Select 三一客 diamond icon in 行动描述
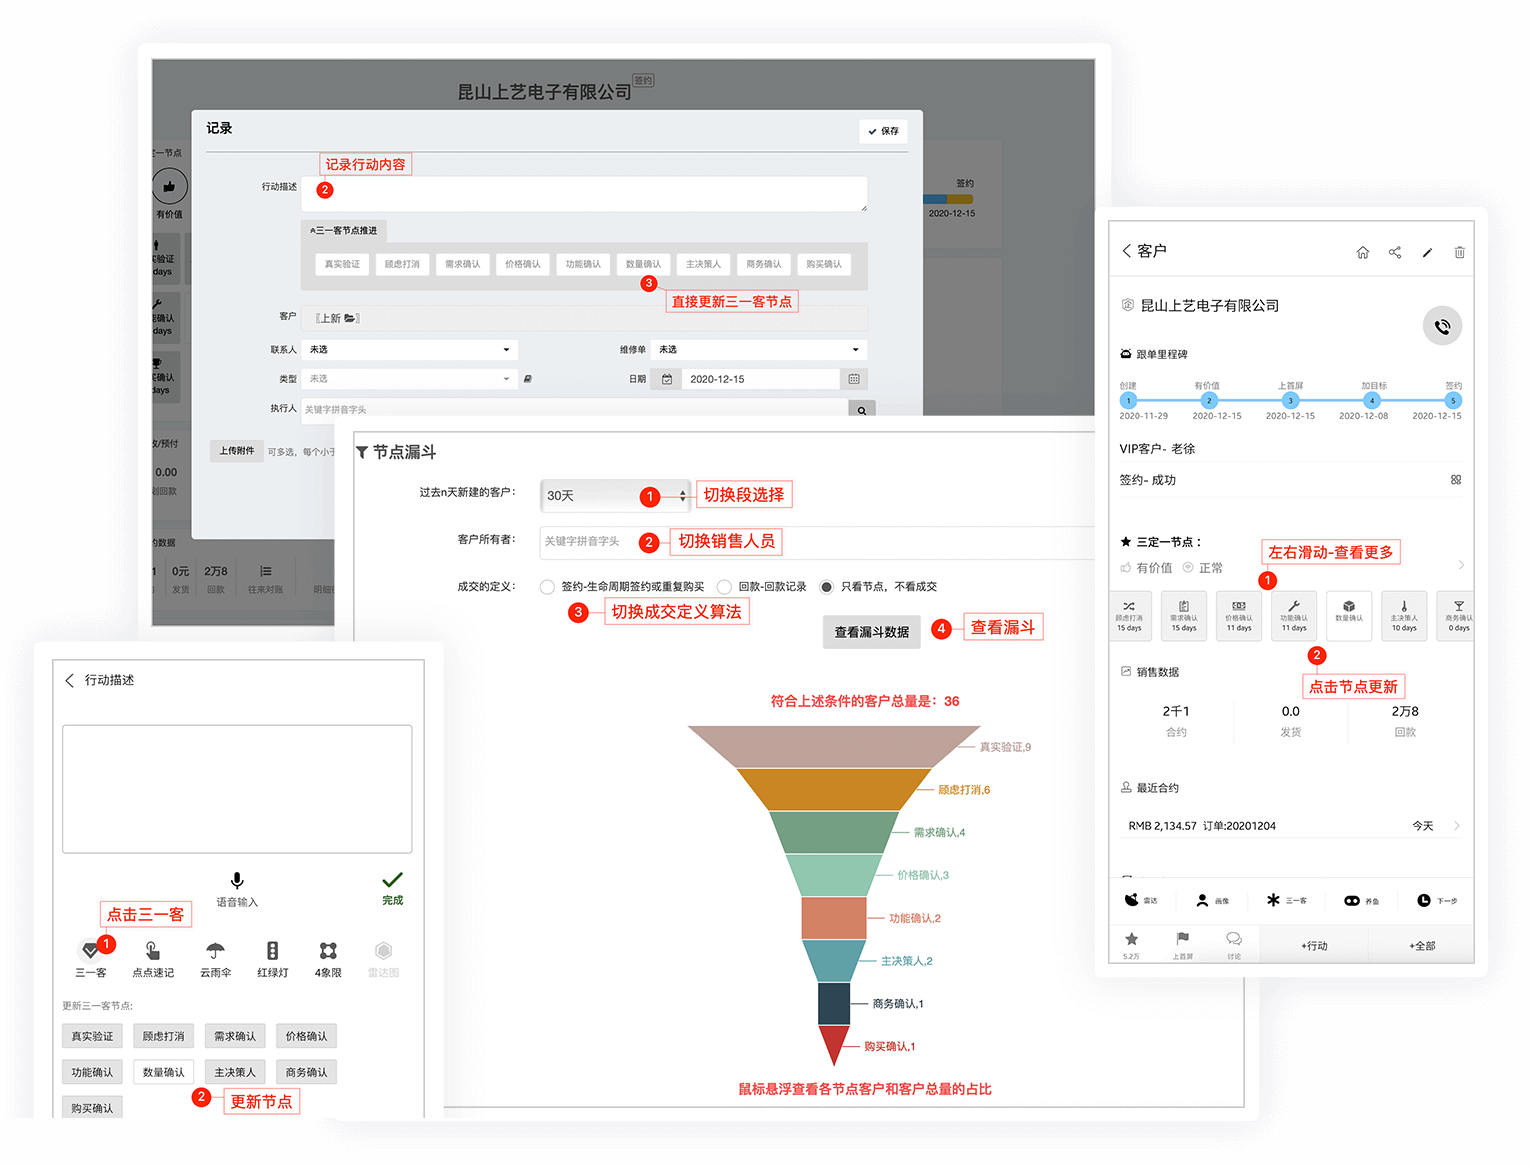This screenshot has width=1531, height=1164. coord(90,950)
